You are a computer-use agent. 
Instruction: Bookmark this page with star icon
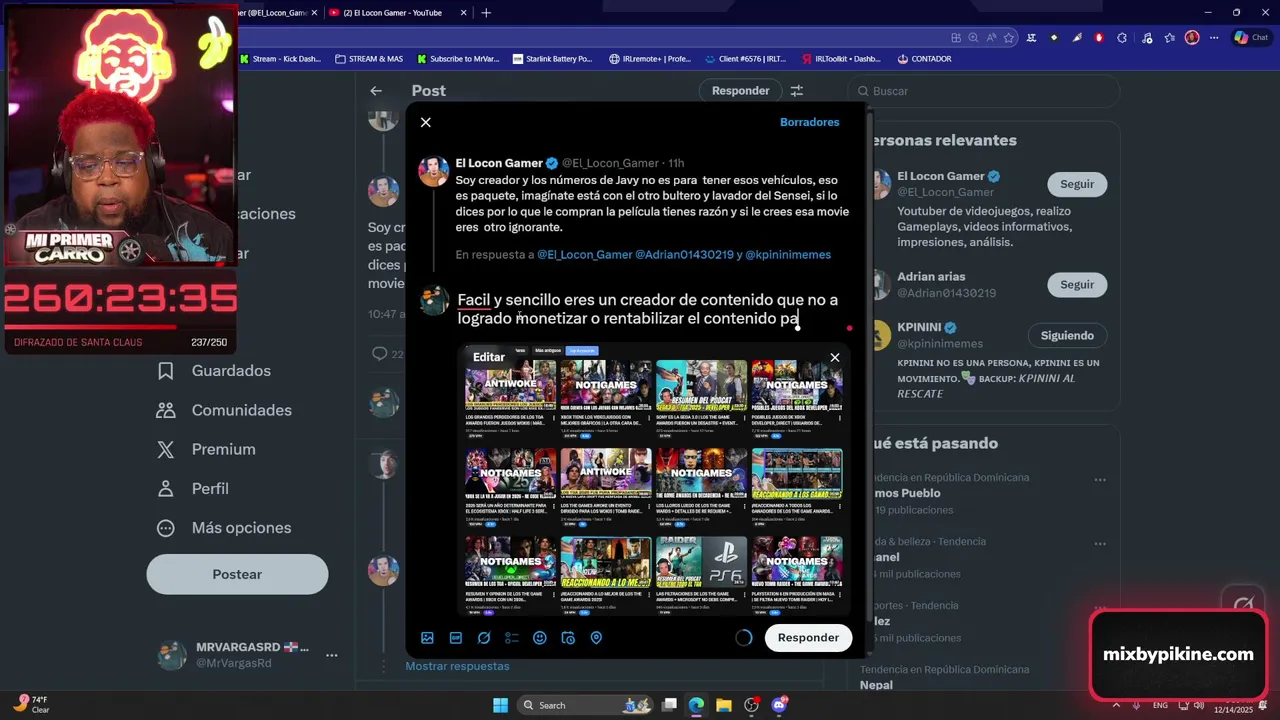pos(1008,37)
